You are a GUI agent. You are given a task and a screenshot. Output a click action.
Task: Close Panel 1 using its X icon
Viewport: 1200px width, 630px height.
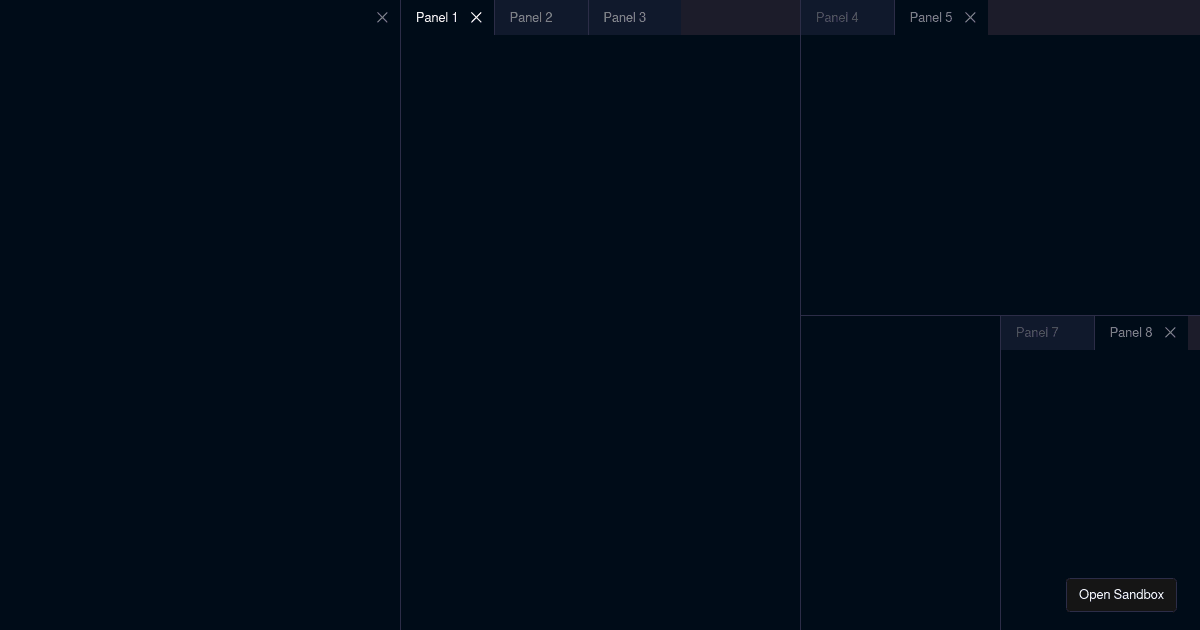click(x=476, y=17)
